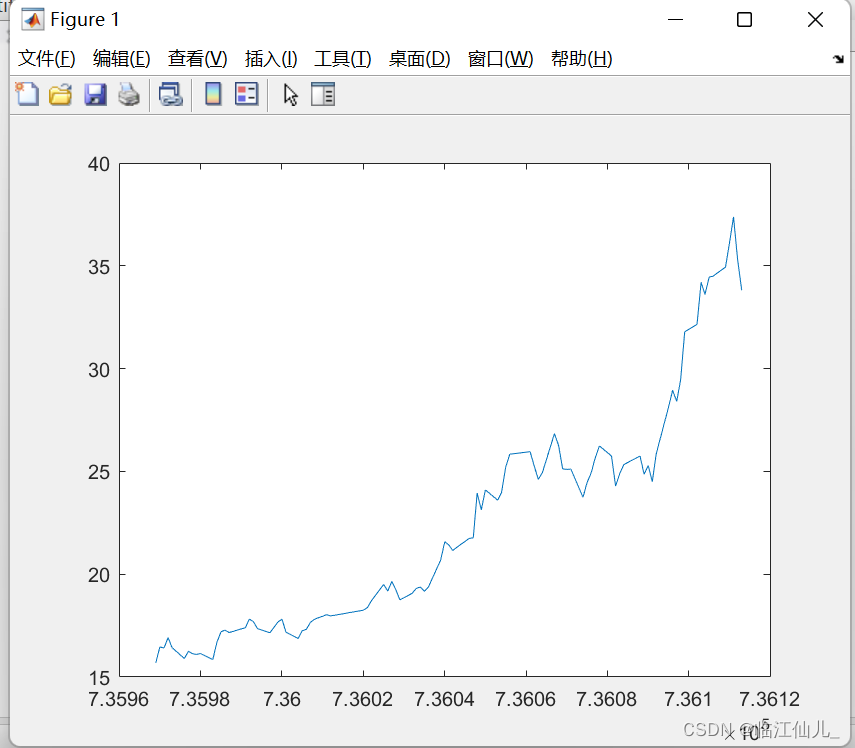Click y-axis tick label 35
Viewport: 855px width, 748px height.
[x=99, y=267]
